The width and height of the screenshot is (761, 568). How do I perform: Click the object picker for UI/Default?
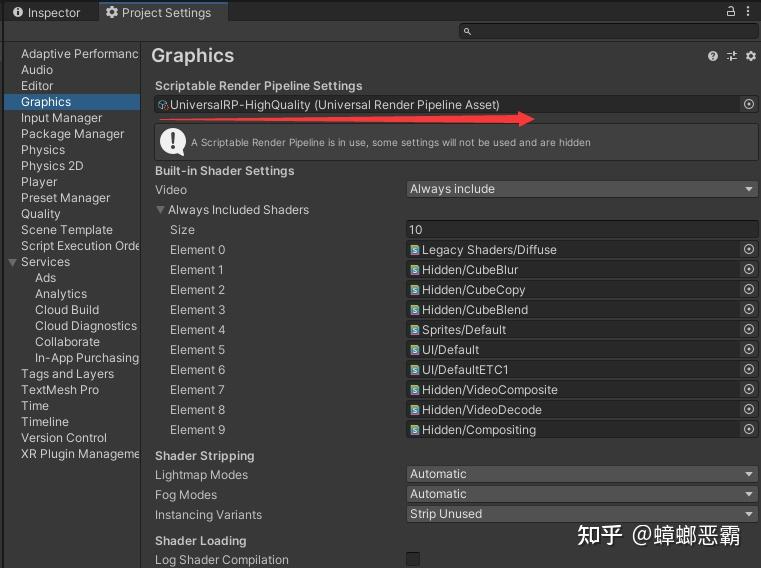[749, 349]
